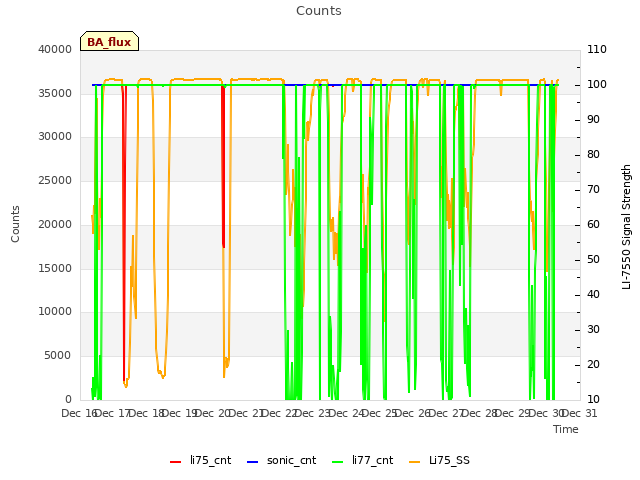640x480 pixels.
Task: Click the blue sonic_cnt legend swatch
Action: click(253, 462)
